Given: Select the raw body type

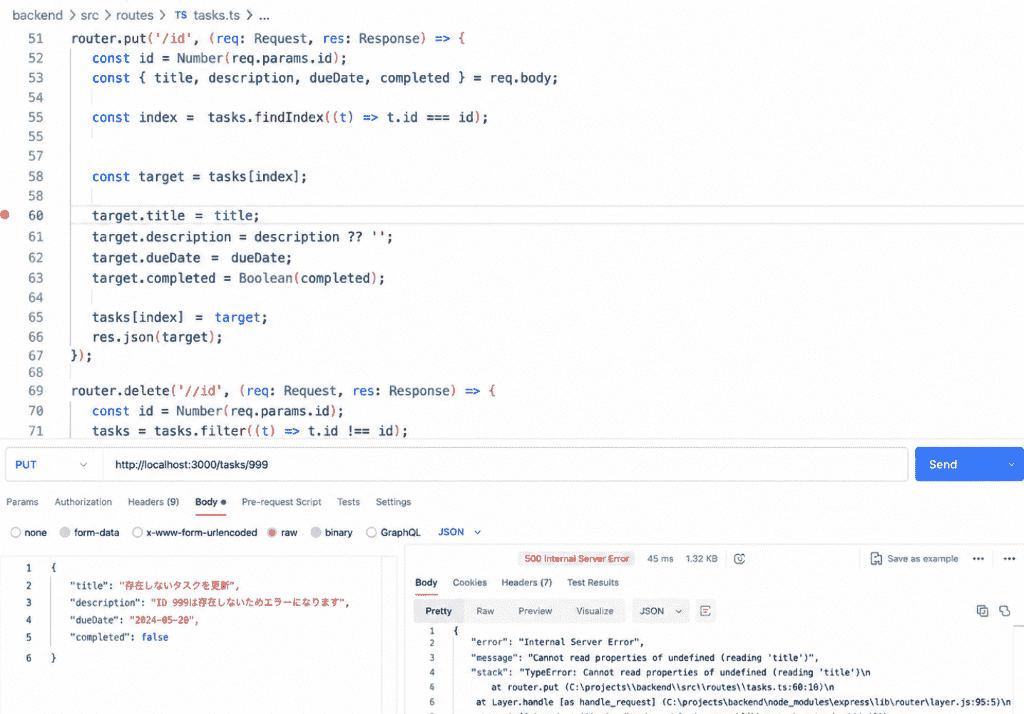Looking at the screenshot, I should [272, 533].
